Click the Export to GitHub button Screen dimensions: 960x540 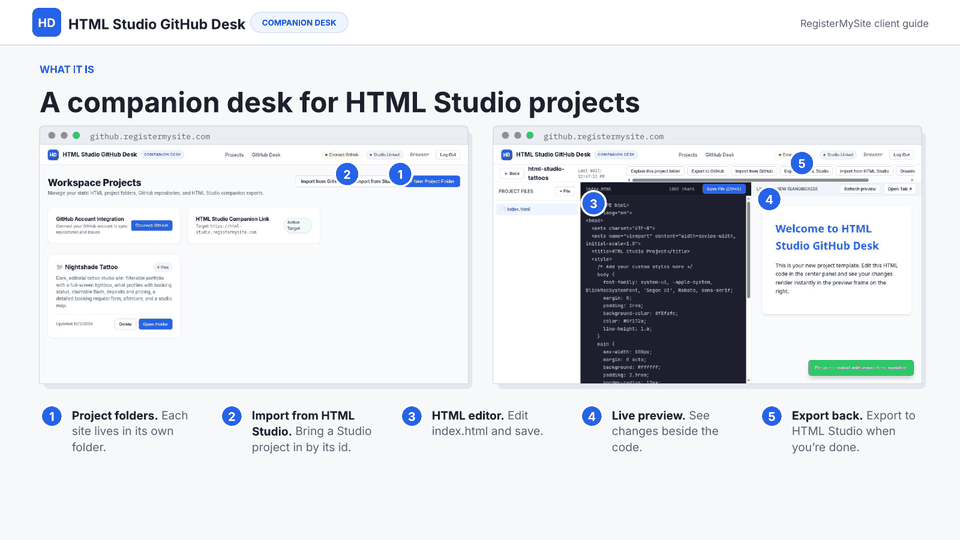pyautogui.click(x=708, y=171)
